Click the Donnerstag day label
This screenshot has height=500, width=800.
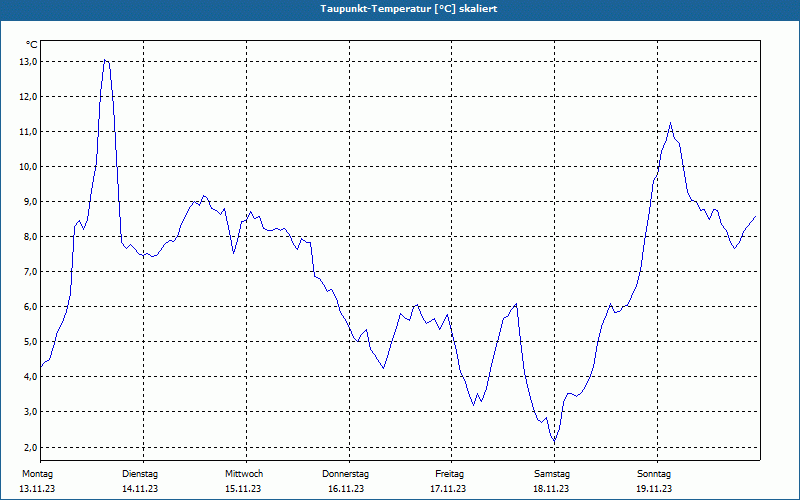345,474
